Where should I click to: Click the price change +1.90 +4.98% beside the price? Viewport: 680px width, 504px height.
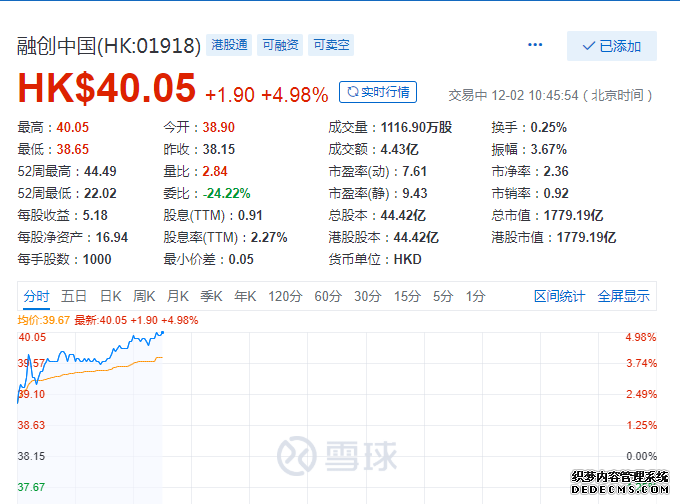point(266,95)
